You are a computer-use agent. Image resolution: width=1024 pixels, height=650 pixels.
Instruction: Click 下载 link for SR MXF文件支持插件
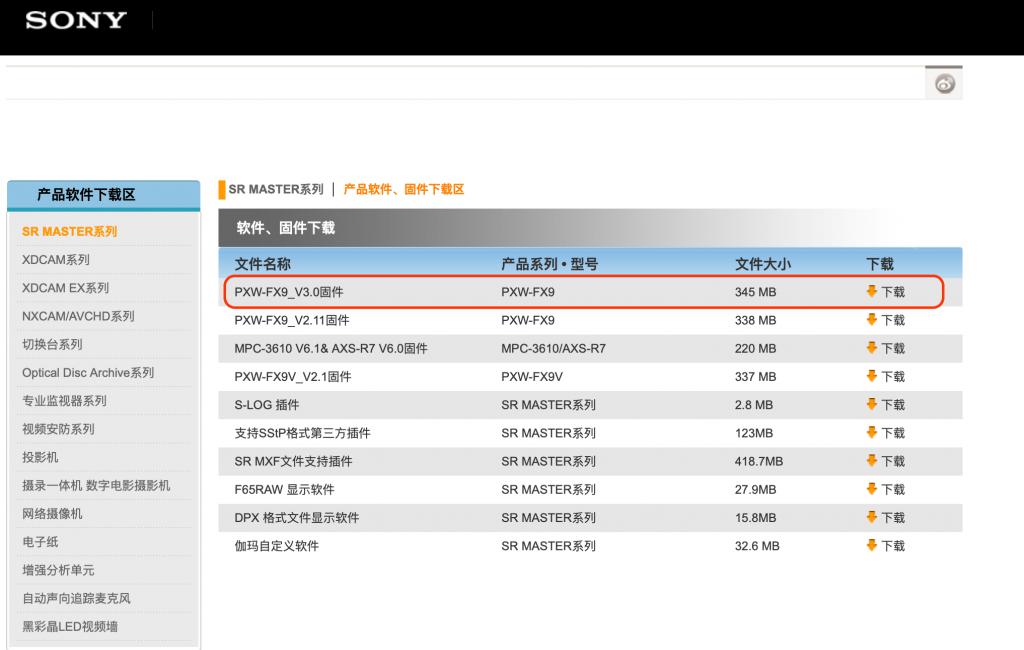pyautogui.click(x=893, y=461)
